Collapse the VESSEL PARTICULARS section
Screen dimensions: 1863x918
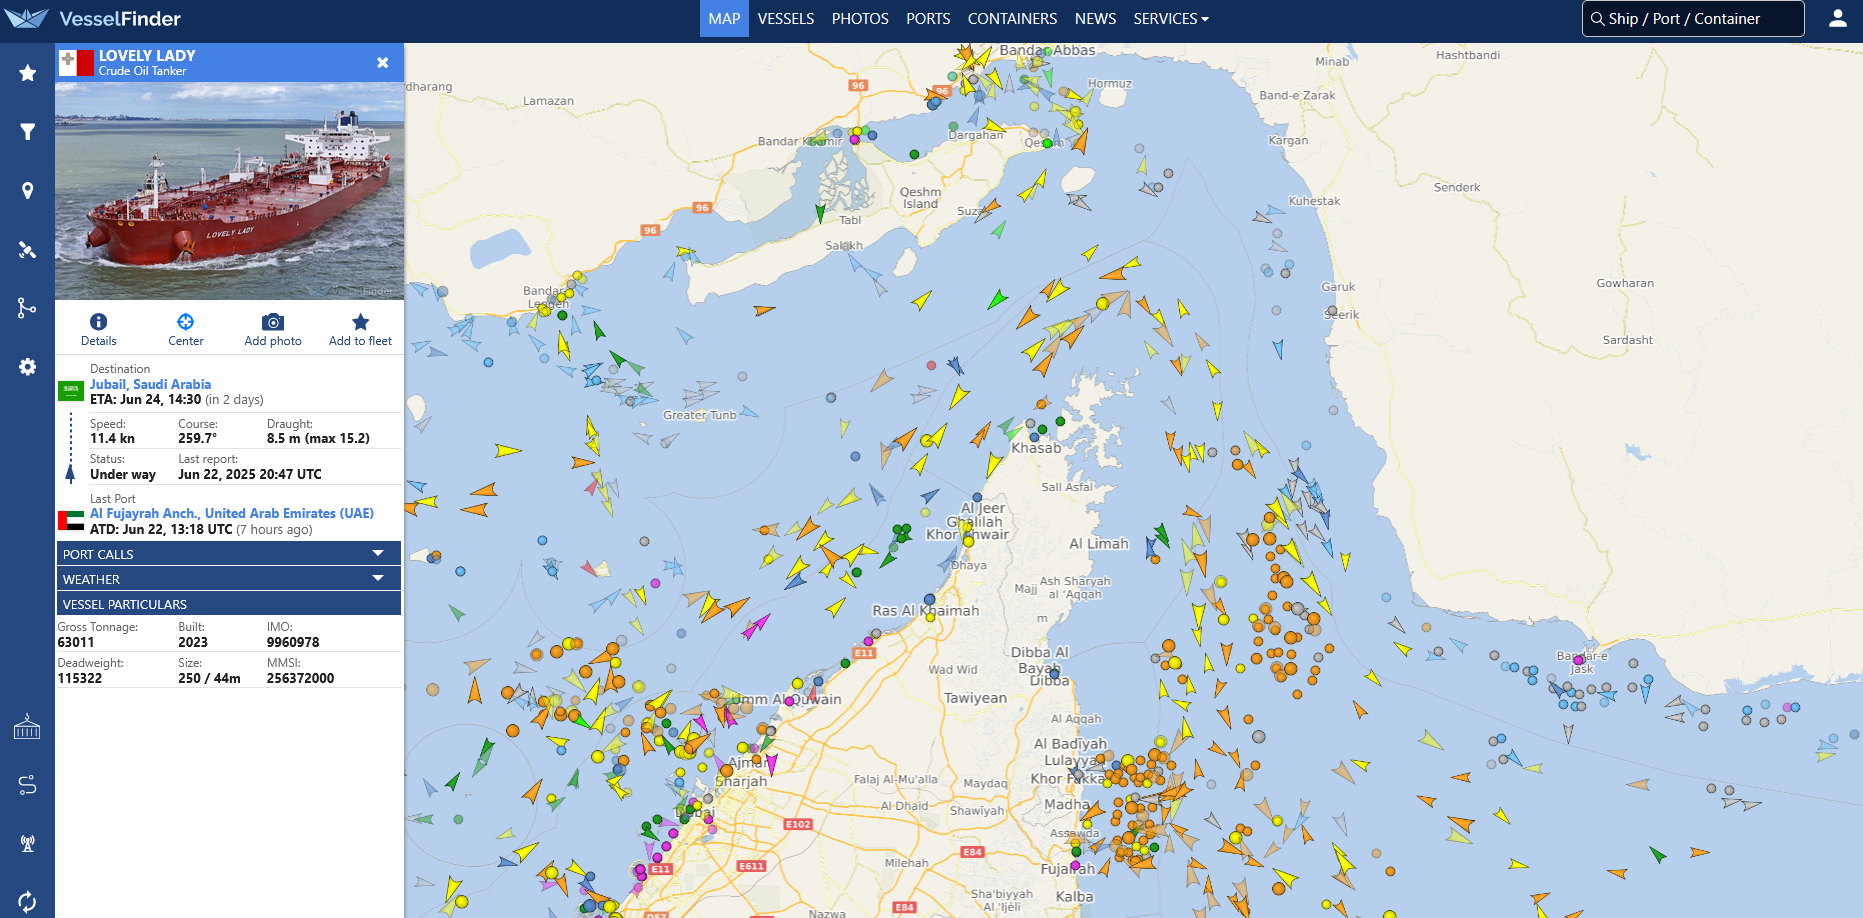(229, 603)
